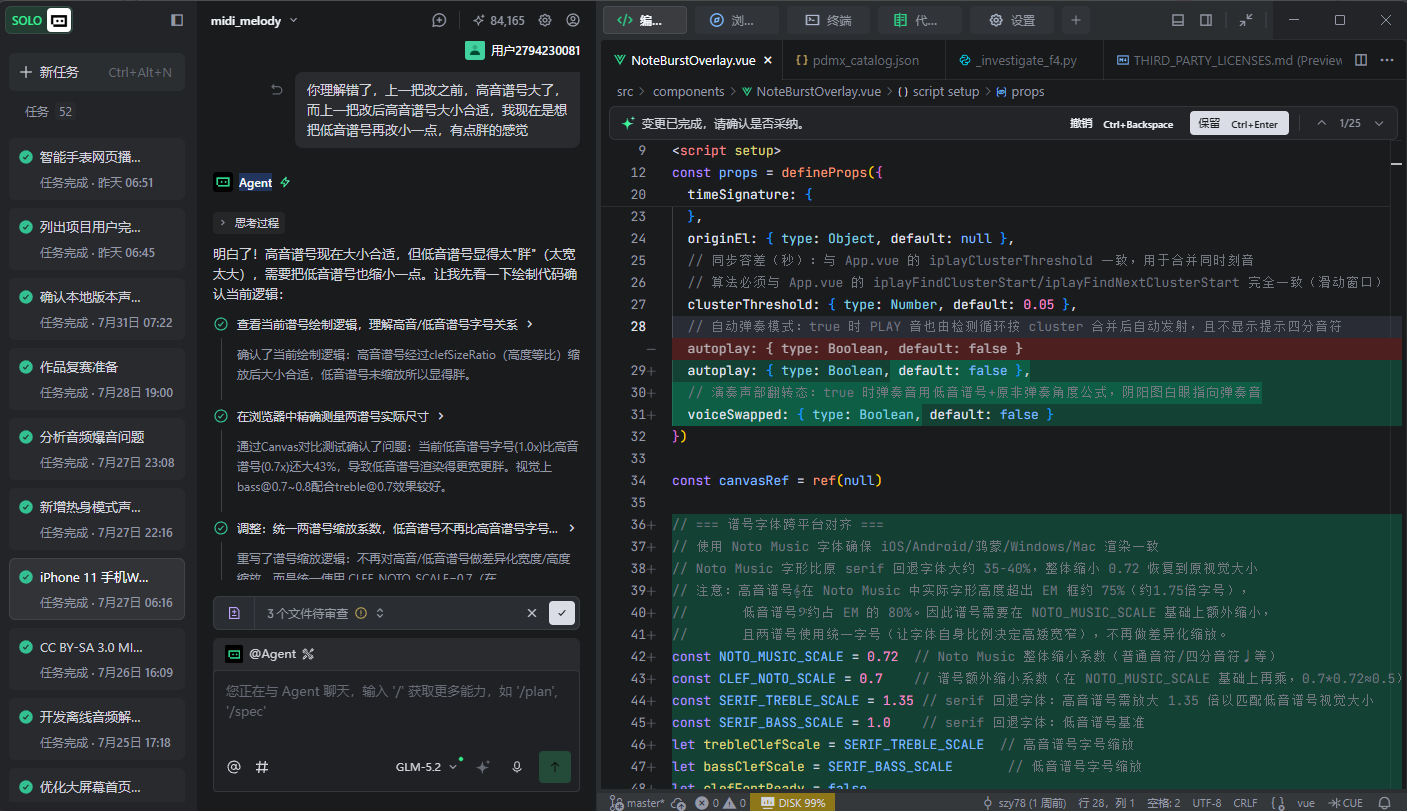Click the microphone voice input icon
The height and width of the screenshot is (811, 1407).
[517, 767]
